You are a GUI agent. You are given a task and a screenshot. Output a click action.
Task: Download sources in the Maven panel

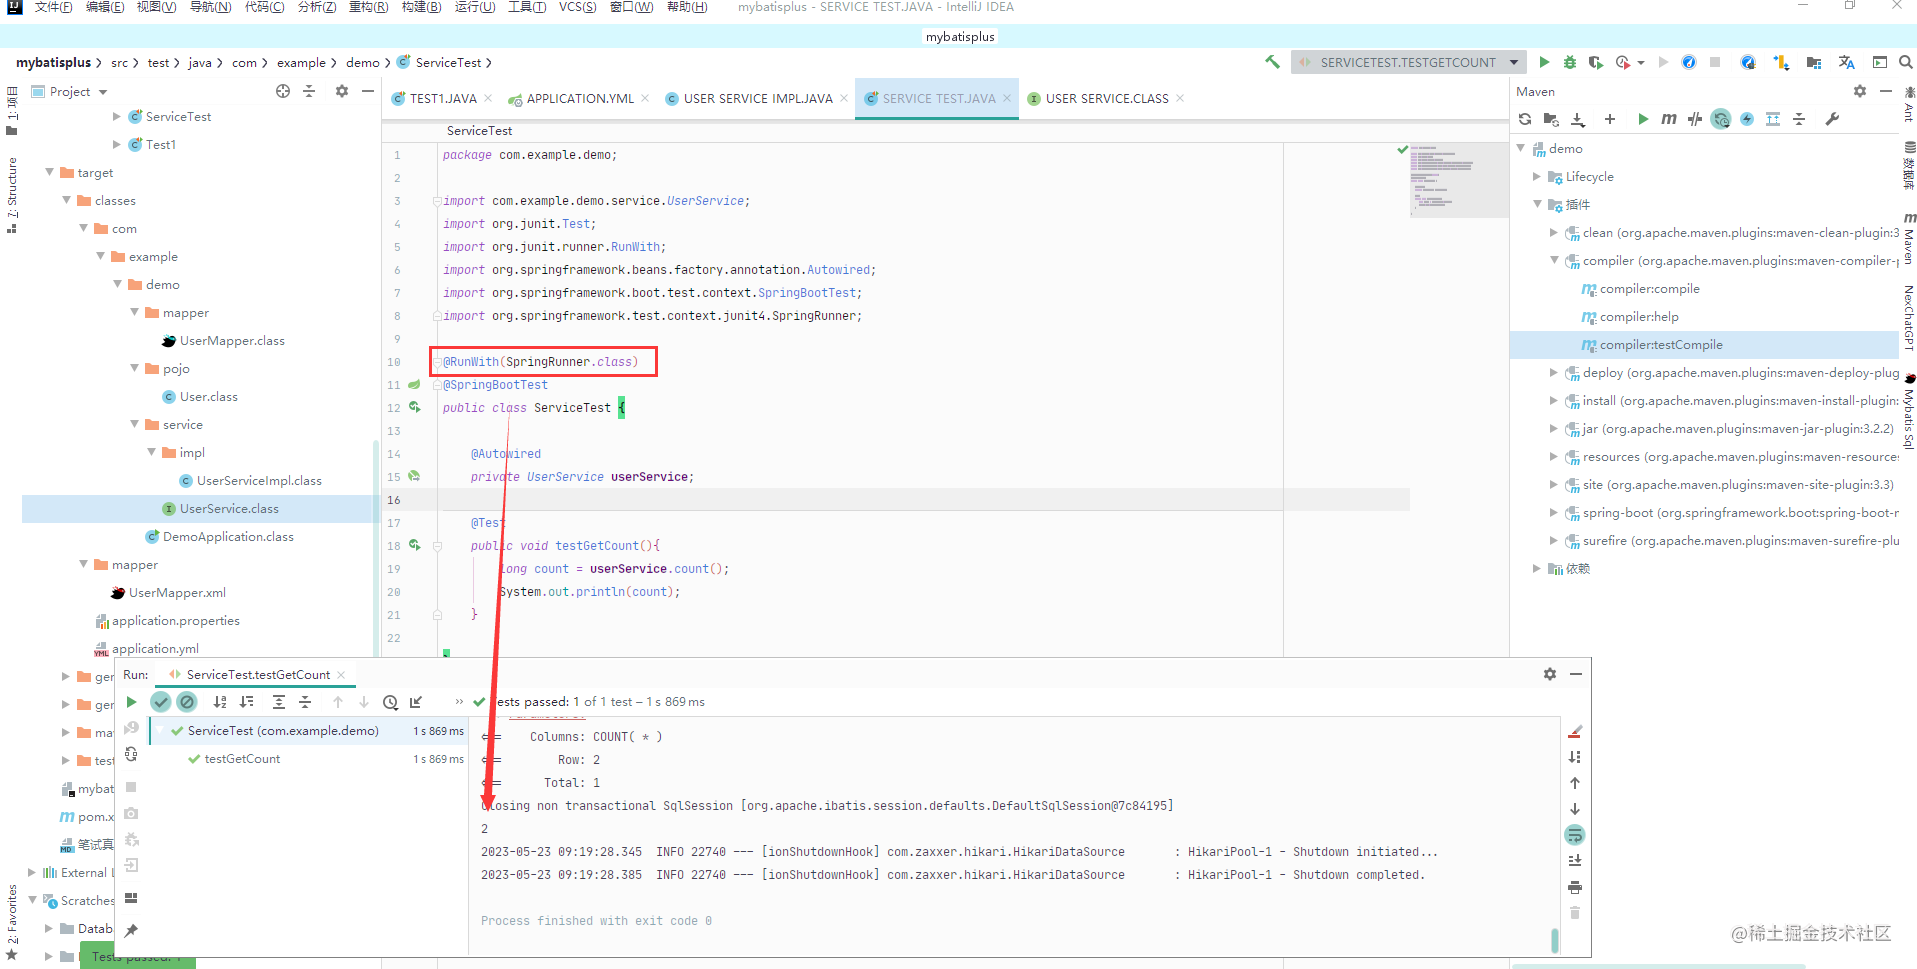pyautogui.click(x=1579, y=119)
